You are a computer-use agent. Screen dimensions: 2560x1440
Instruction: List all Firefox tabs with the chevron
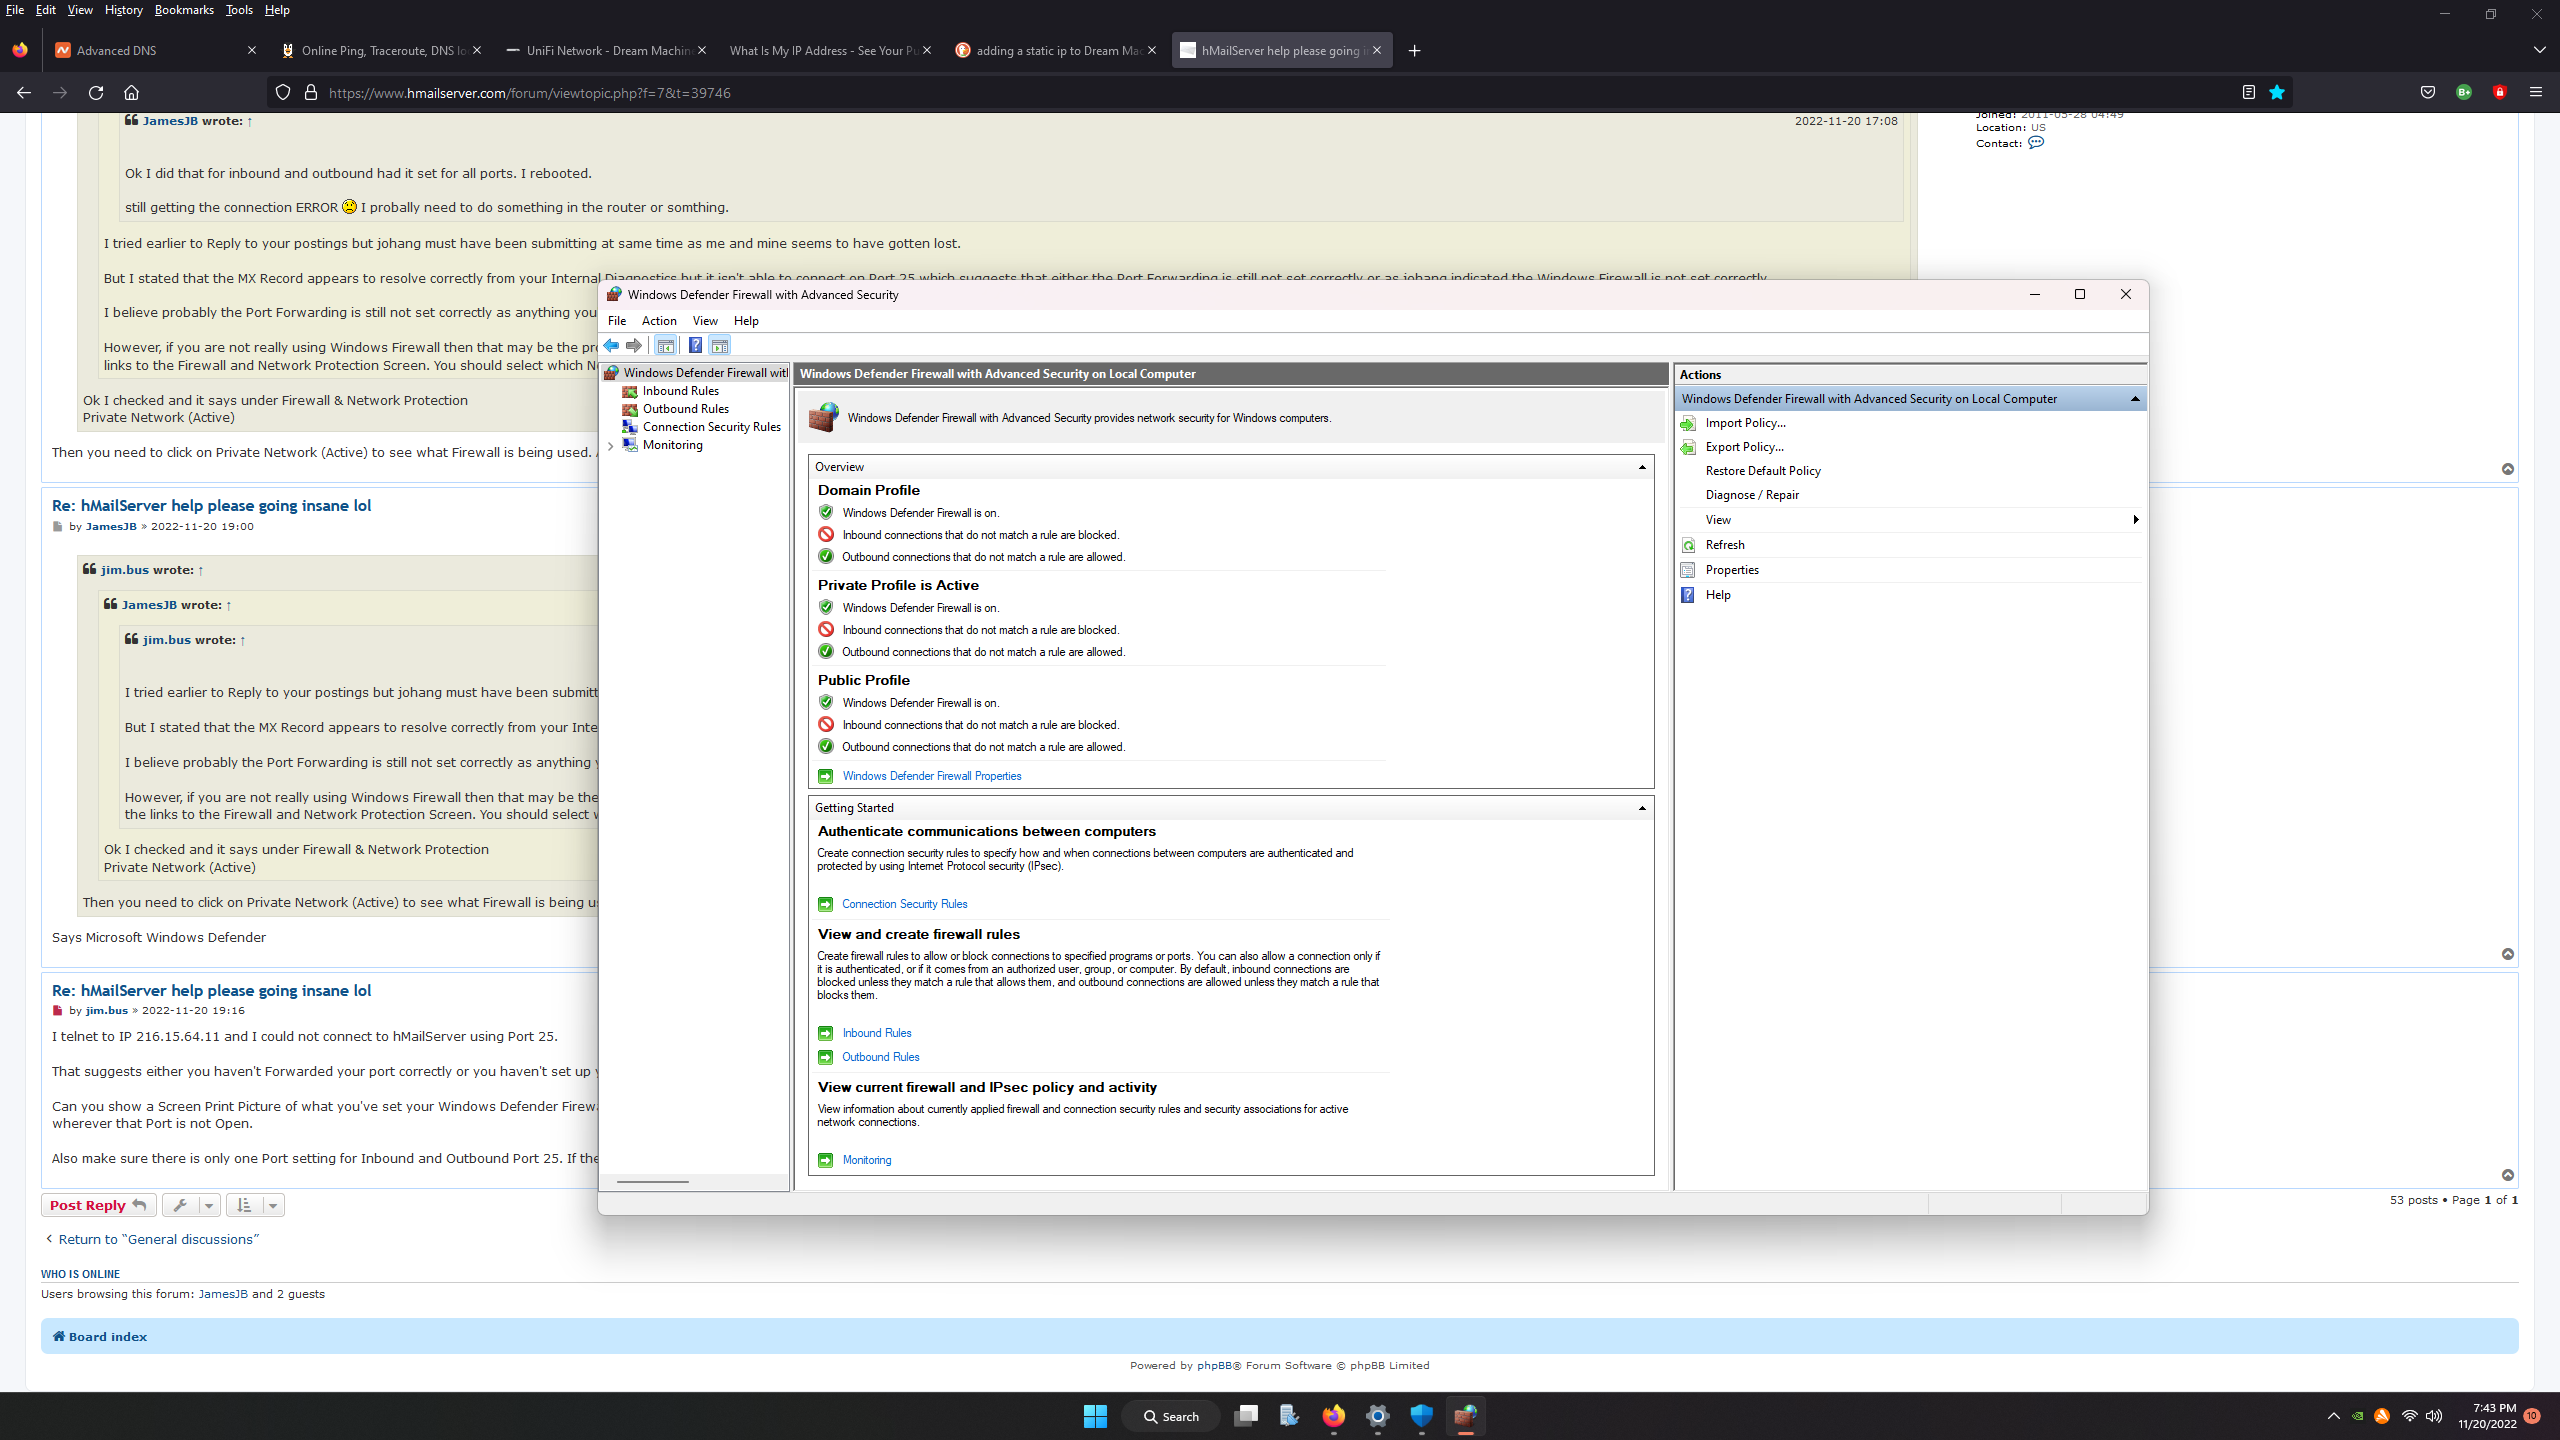(2540, 50)
